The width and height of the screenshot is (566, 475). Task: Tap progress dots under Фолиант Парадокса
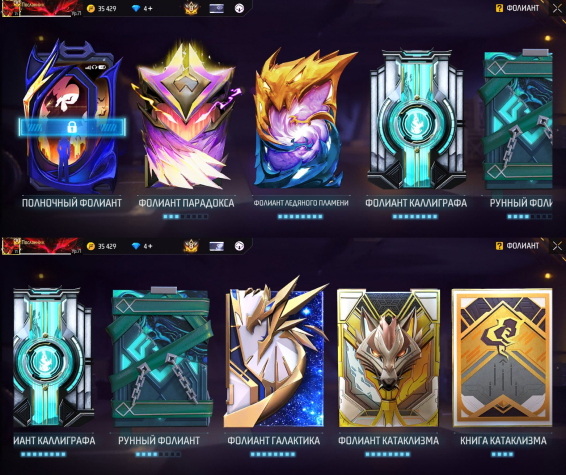coord(186,217)
